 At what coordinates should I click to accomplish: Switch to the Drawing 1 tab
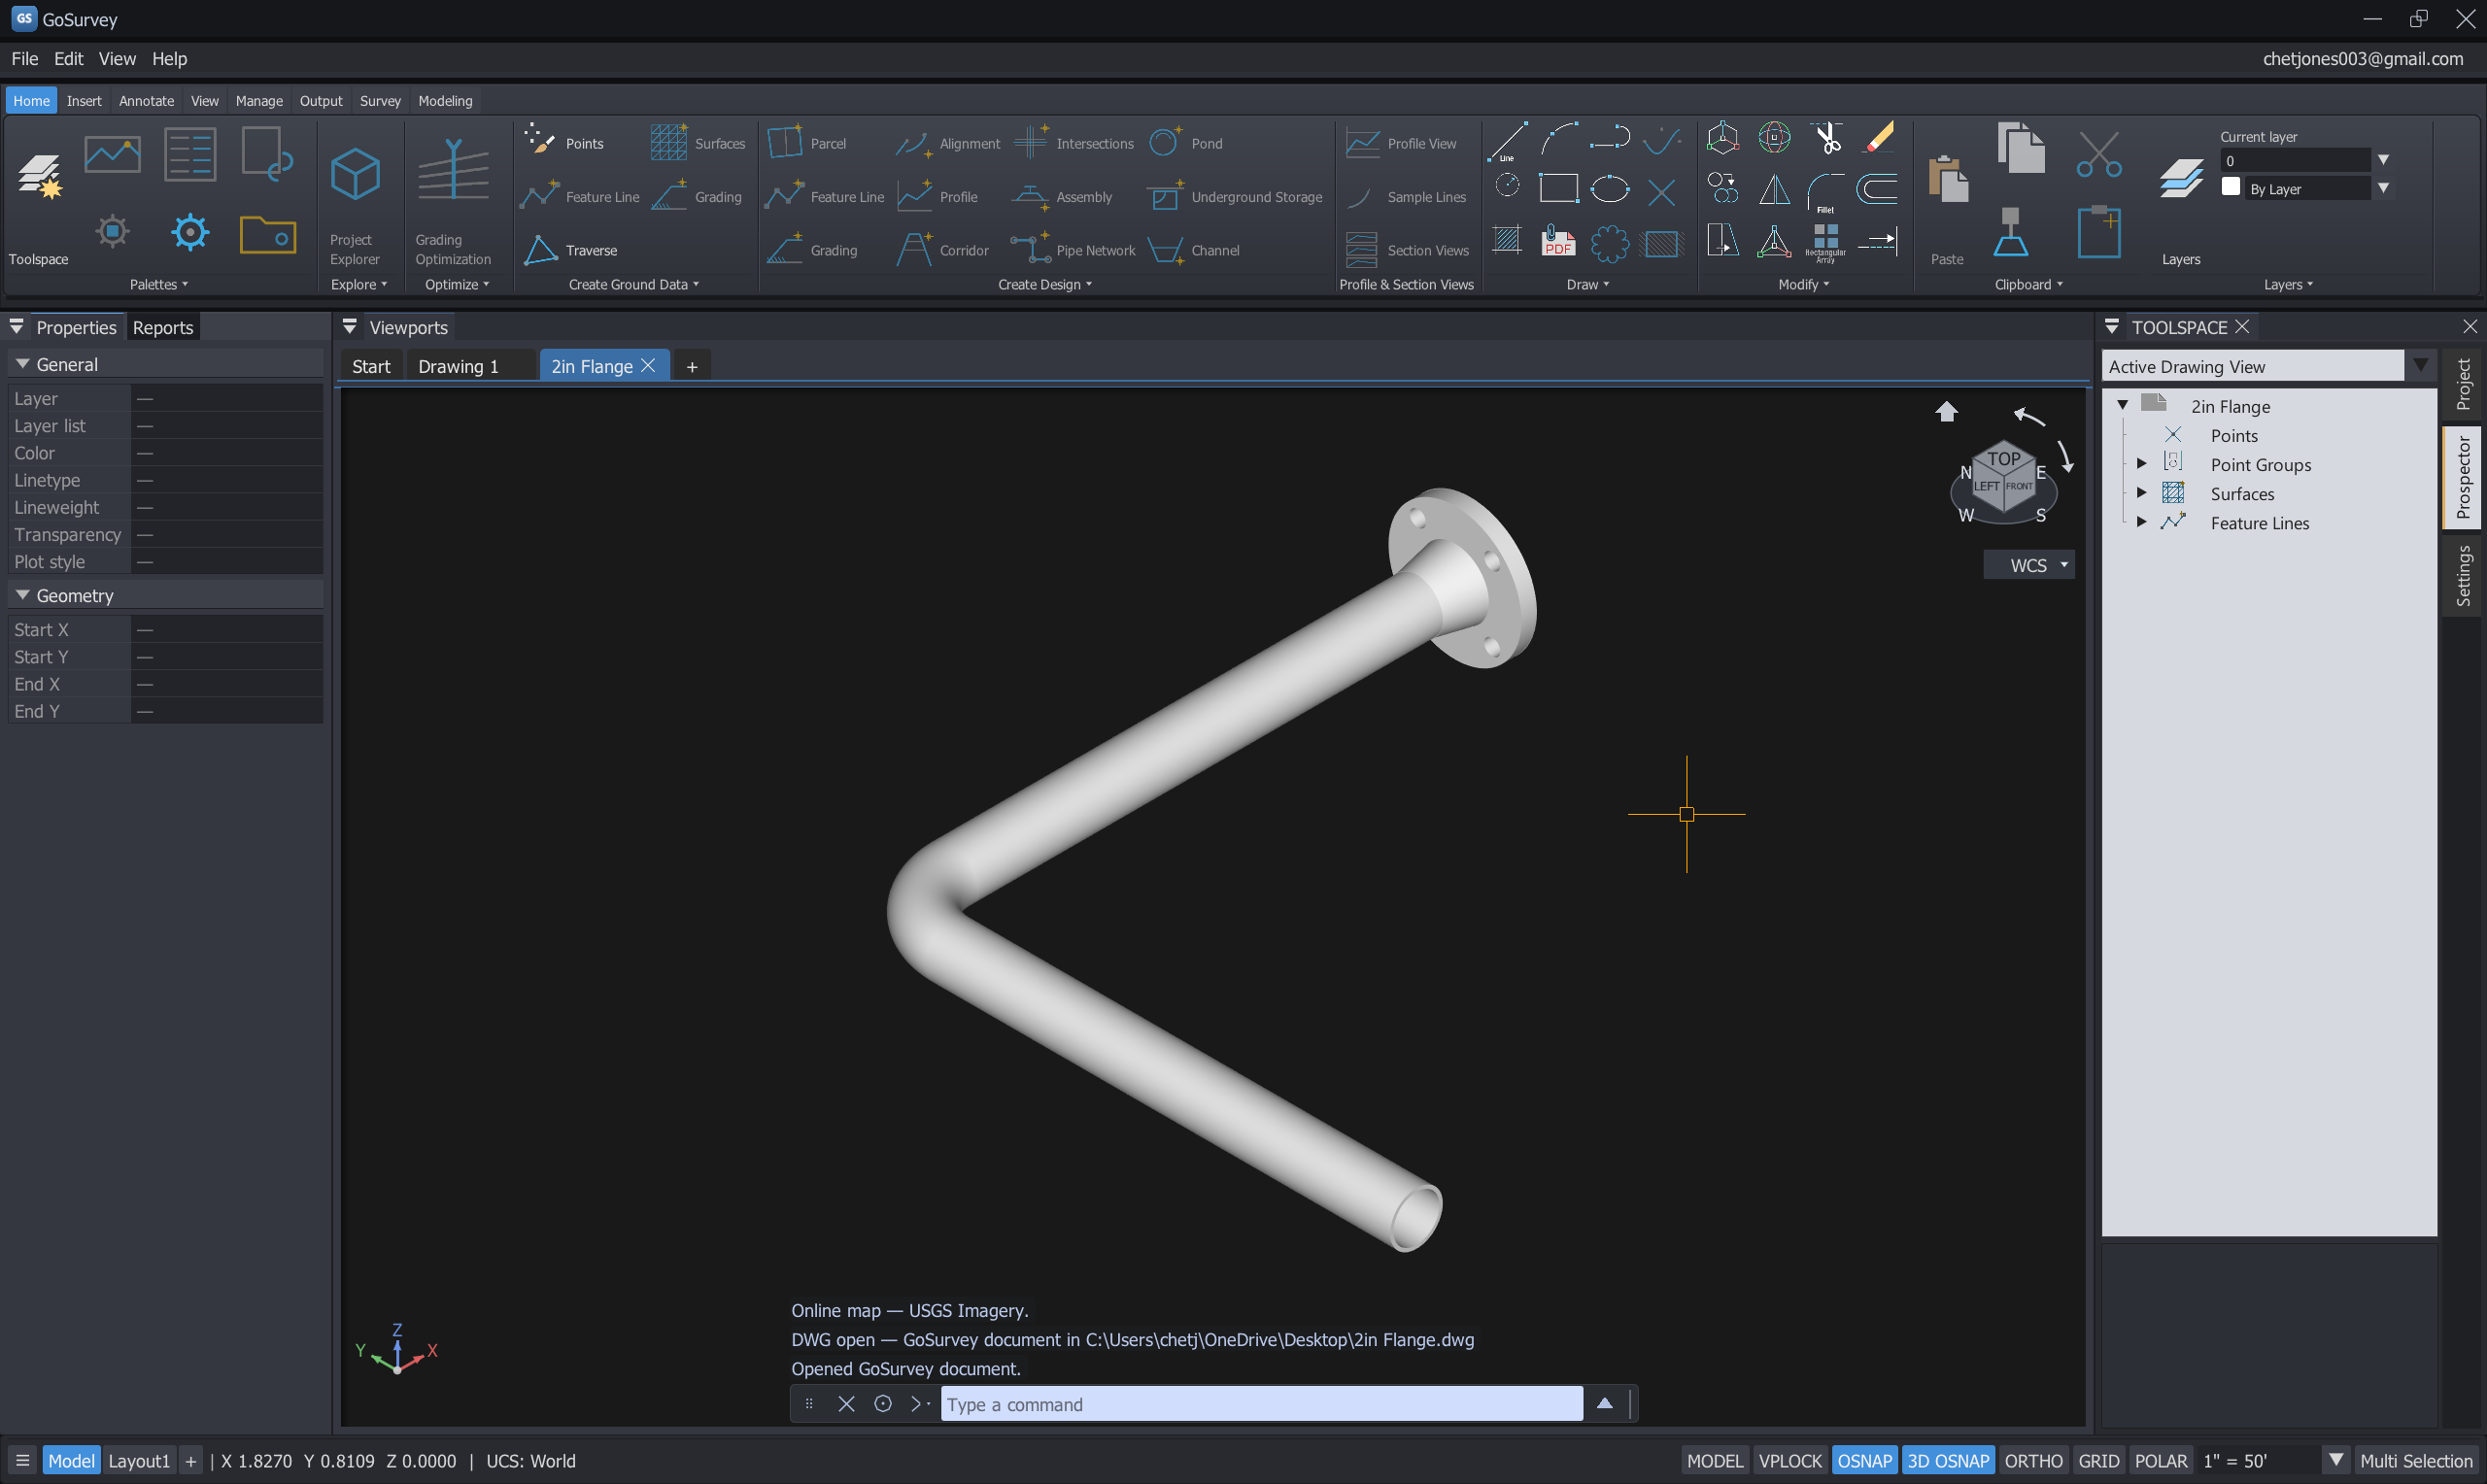pos(458,366)
